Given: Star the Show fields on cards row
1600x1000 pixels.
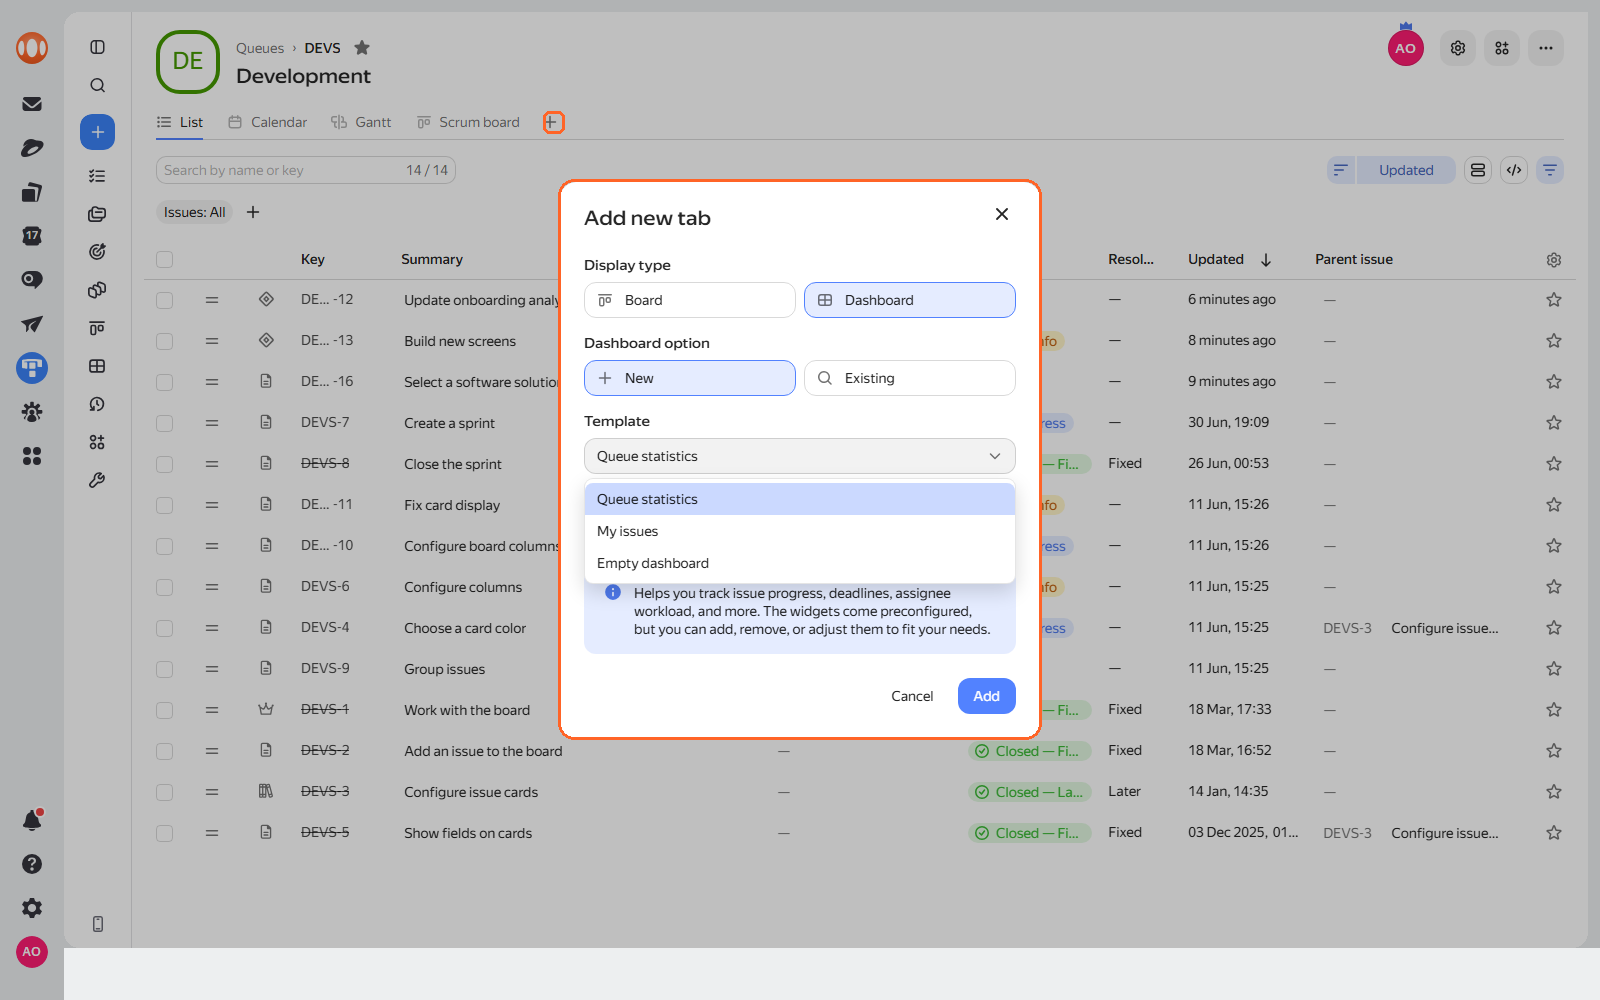Looking at the screenshot, I should click(x=1554, y=833).
